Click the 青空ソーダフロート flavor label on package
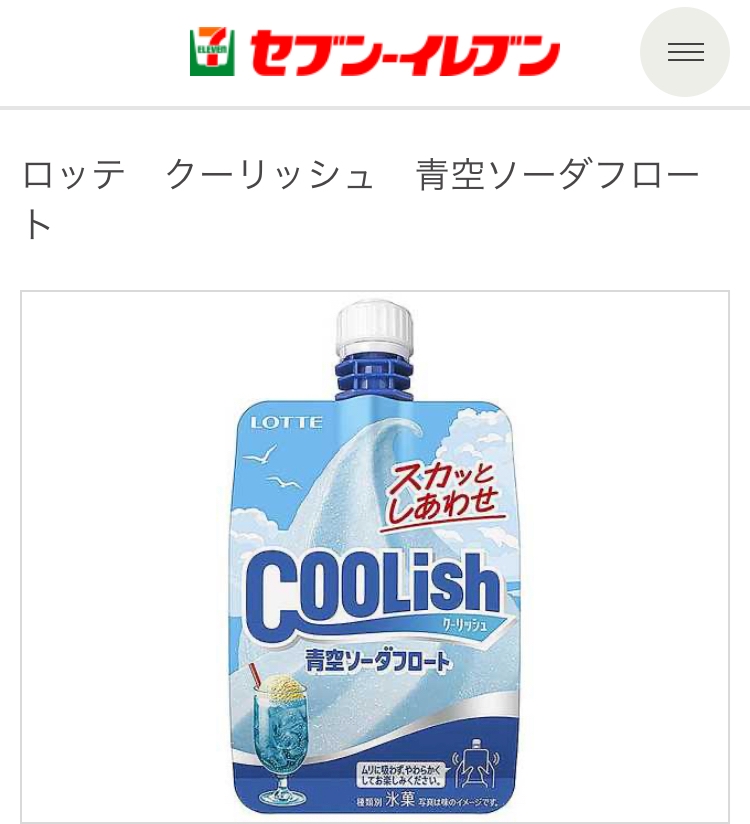 click(378, 661)
